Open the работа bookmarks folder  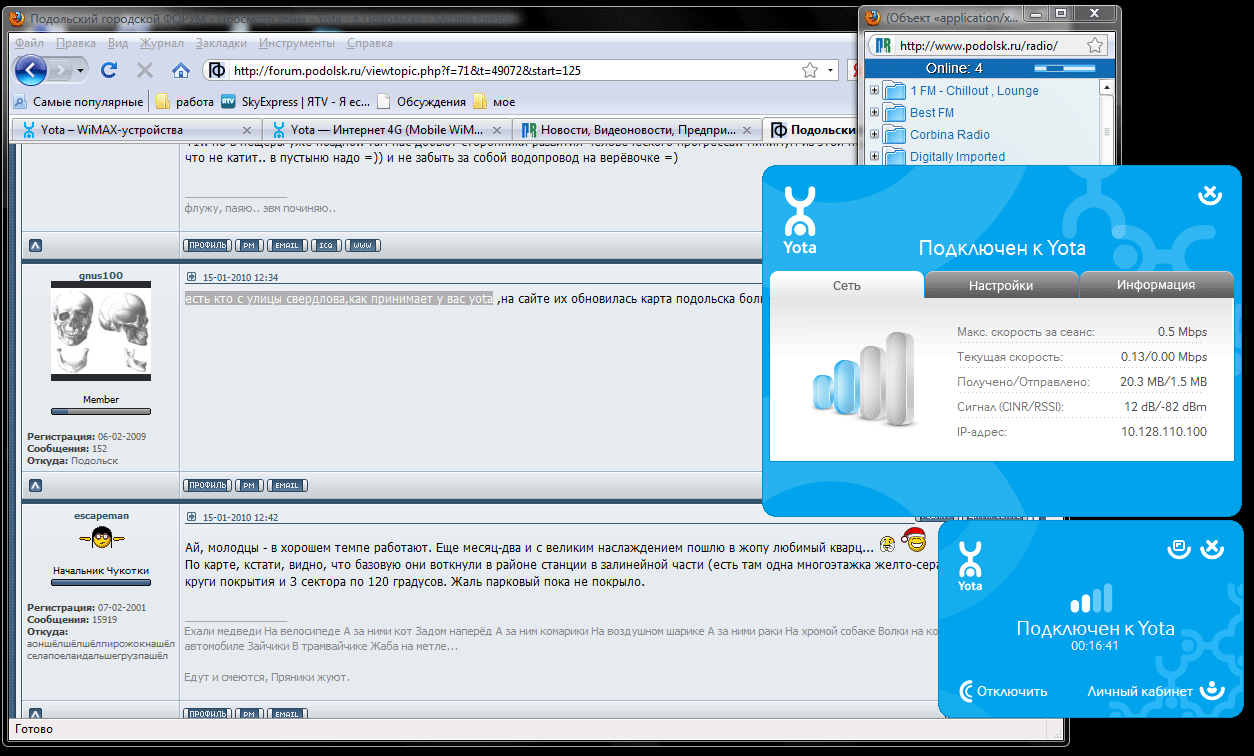pyautogui.click(x=185, y=101)
